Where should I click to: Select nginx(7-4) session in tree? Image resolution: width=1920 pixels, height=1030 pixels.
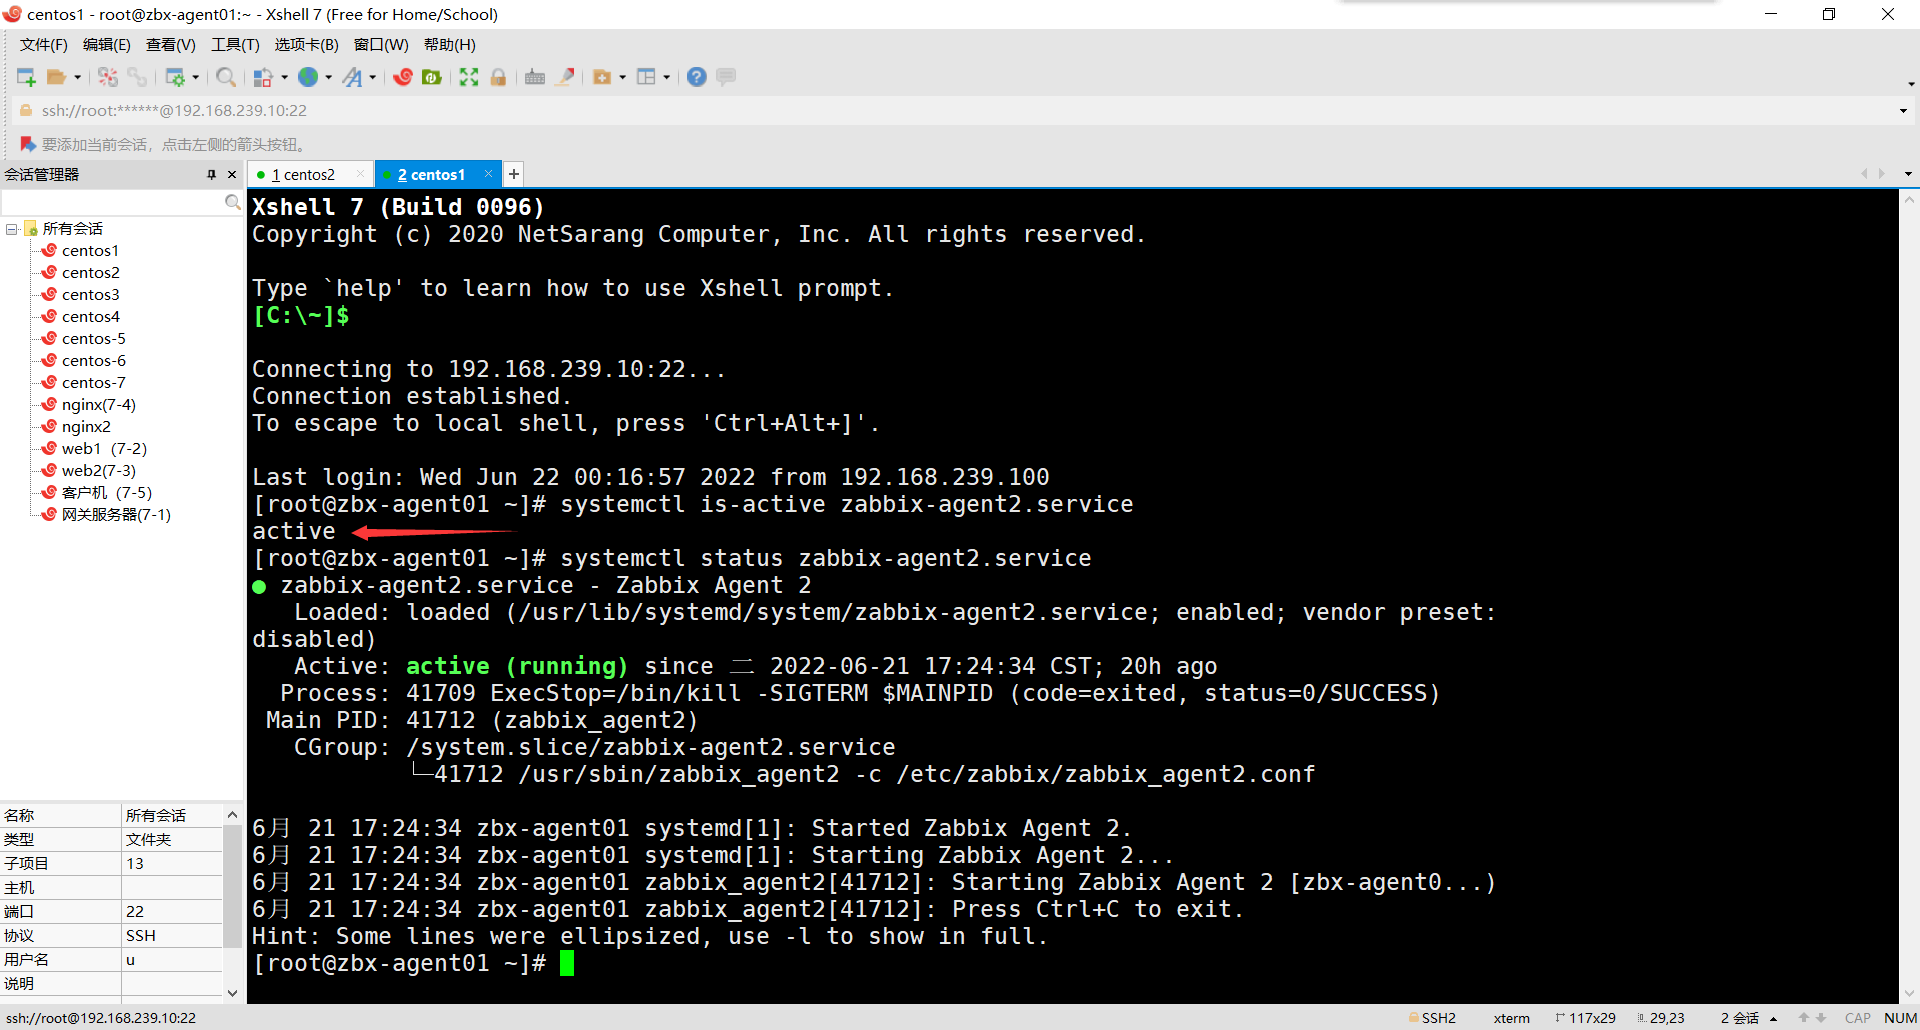(98, 404)
